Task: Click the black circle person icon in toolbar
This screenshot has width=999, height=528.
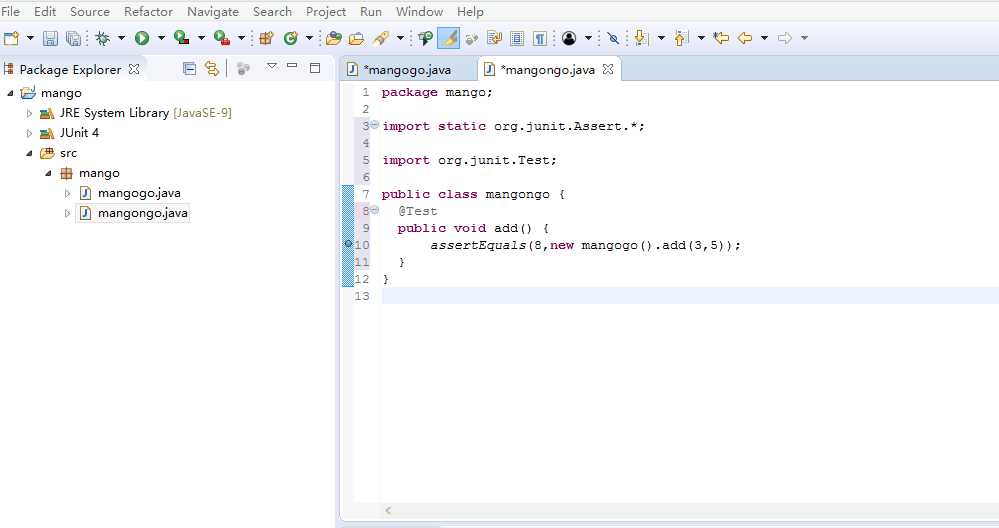Action: 569,38
